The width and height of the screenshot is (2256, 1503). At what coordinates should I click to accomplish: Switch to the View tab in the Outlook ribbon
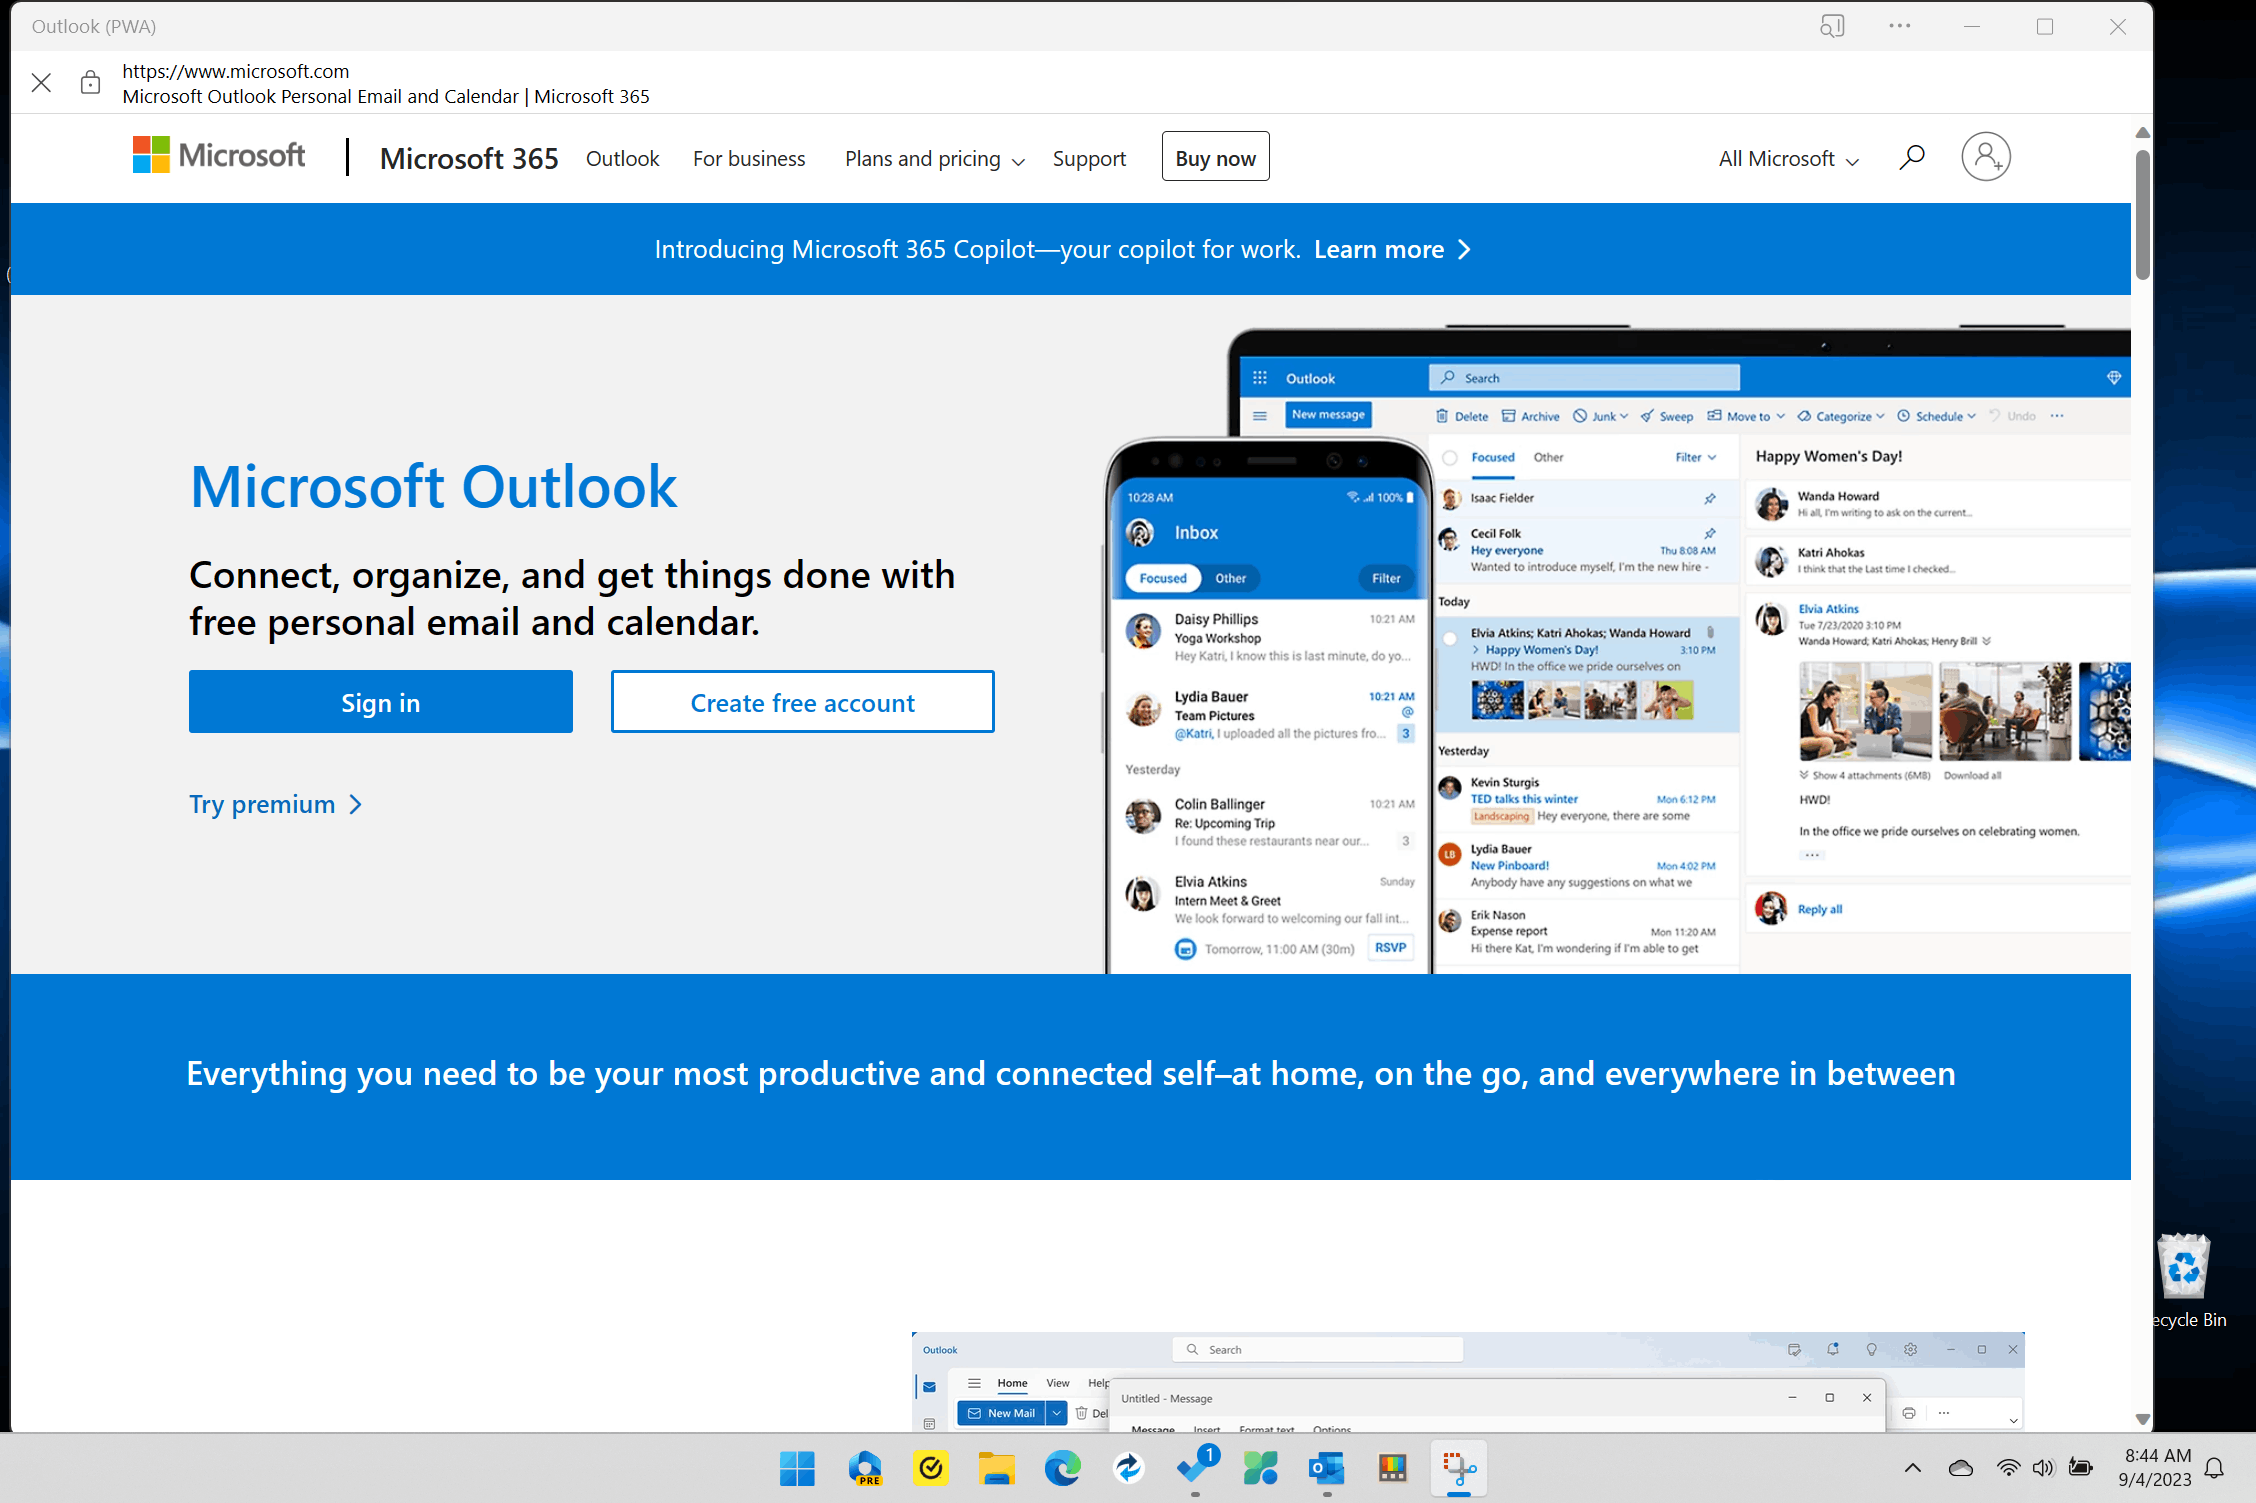1057,1383
